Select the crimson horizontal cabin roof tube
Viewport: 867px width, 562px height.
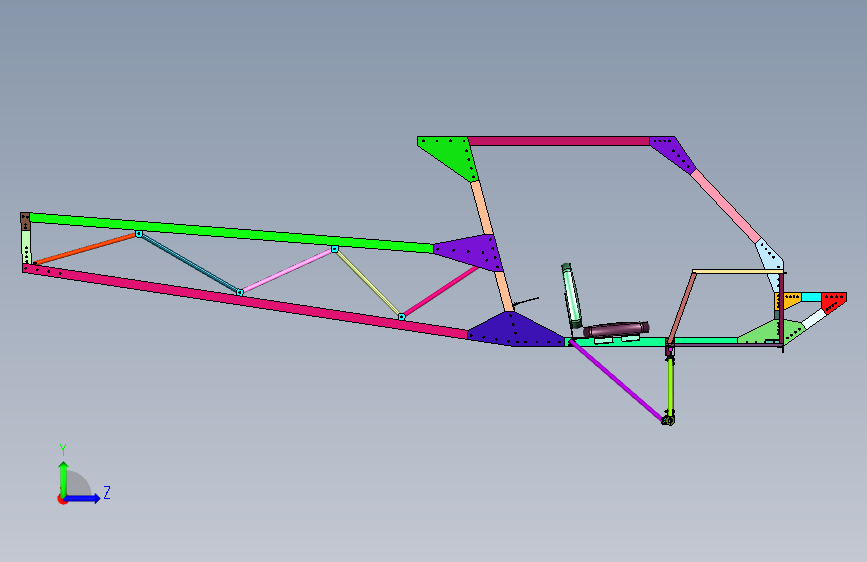click(x=558, y=142)
